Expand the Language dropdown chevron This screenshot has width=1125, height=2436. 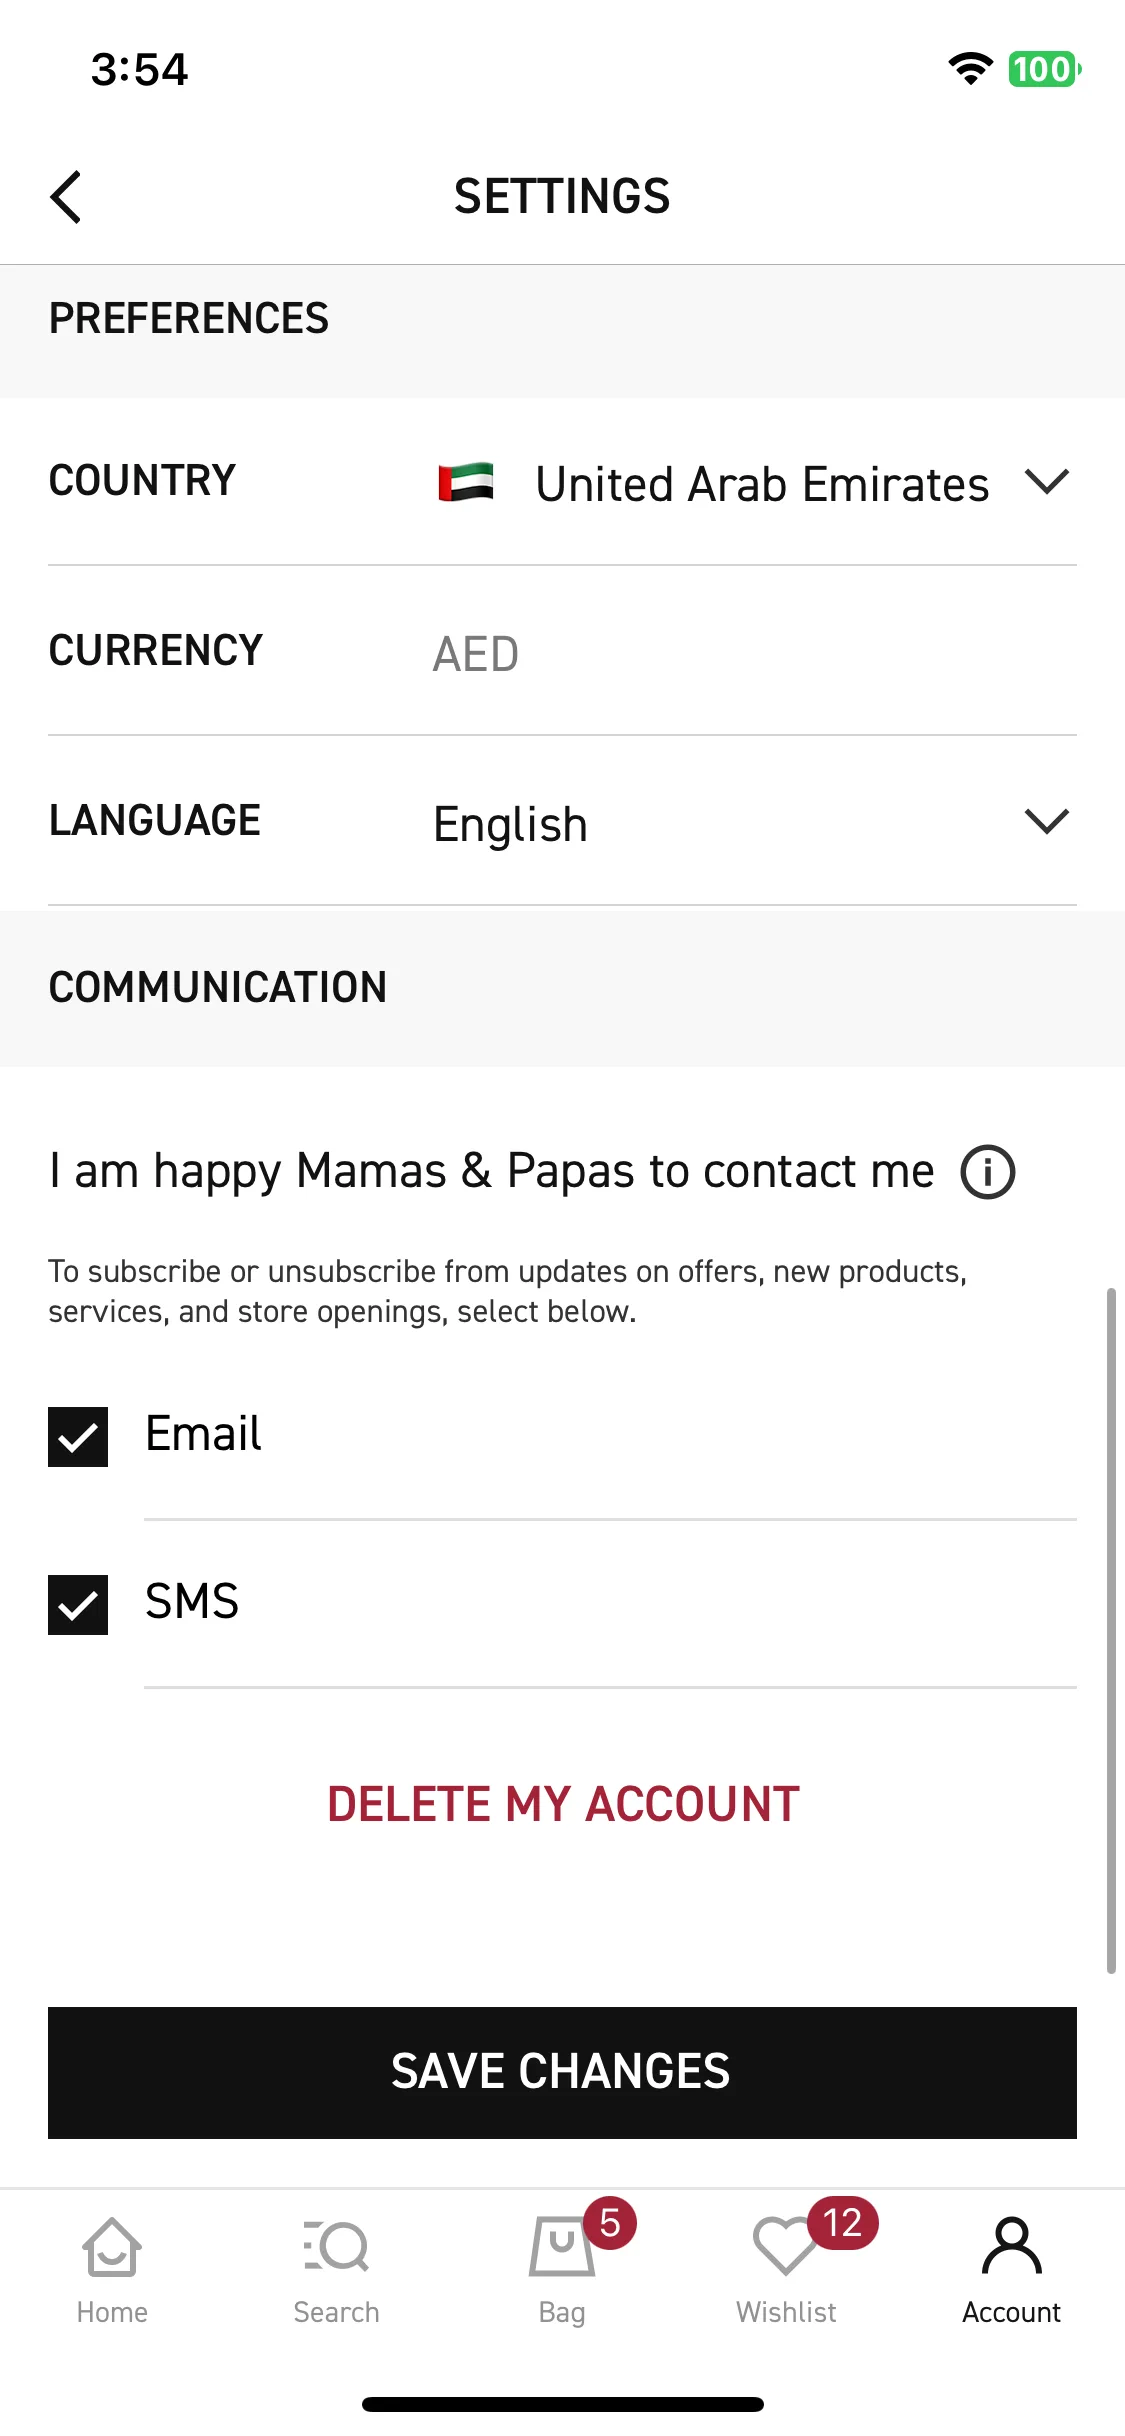pos(1047,822)
